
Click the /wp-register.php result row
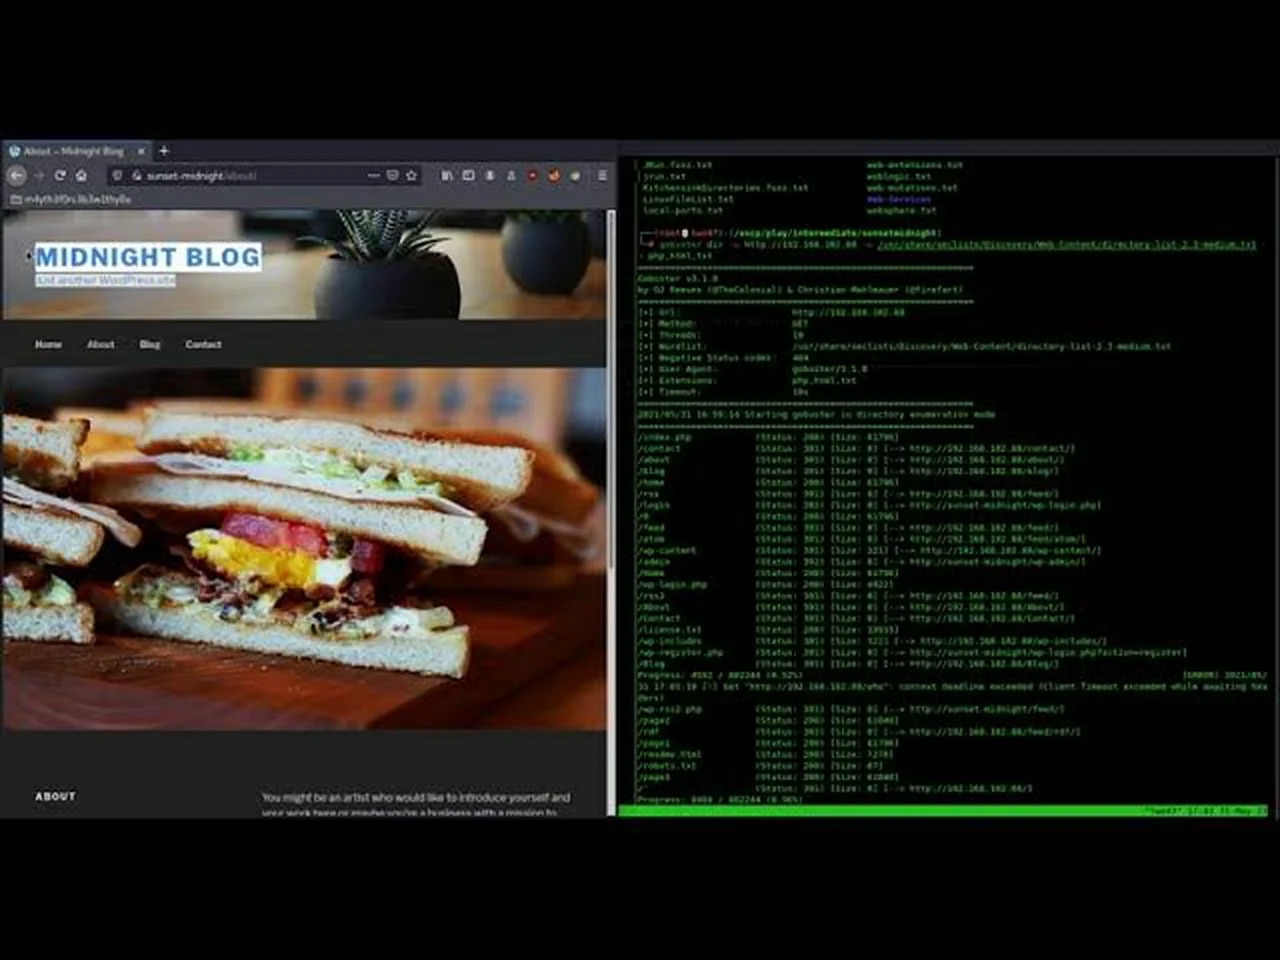click(912, 652)
